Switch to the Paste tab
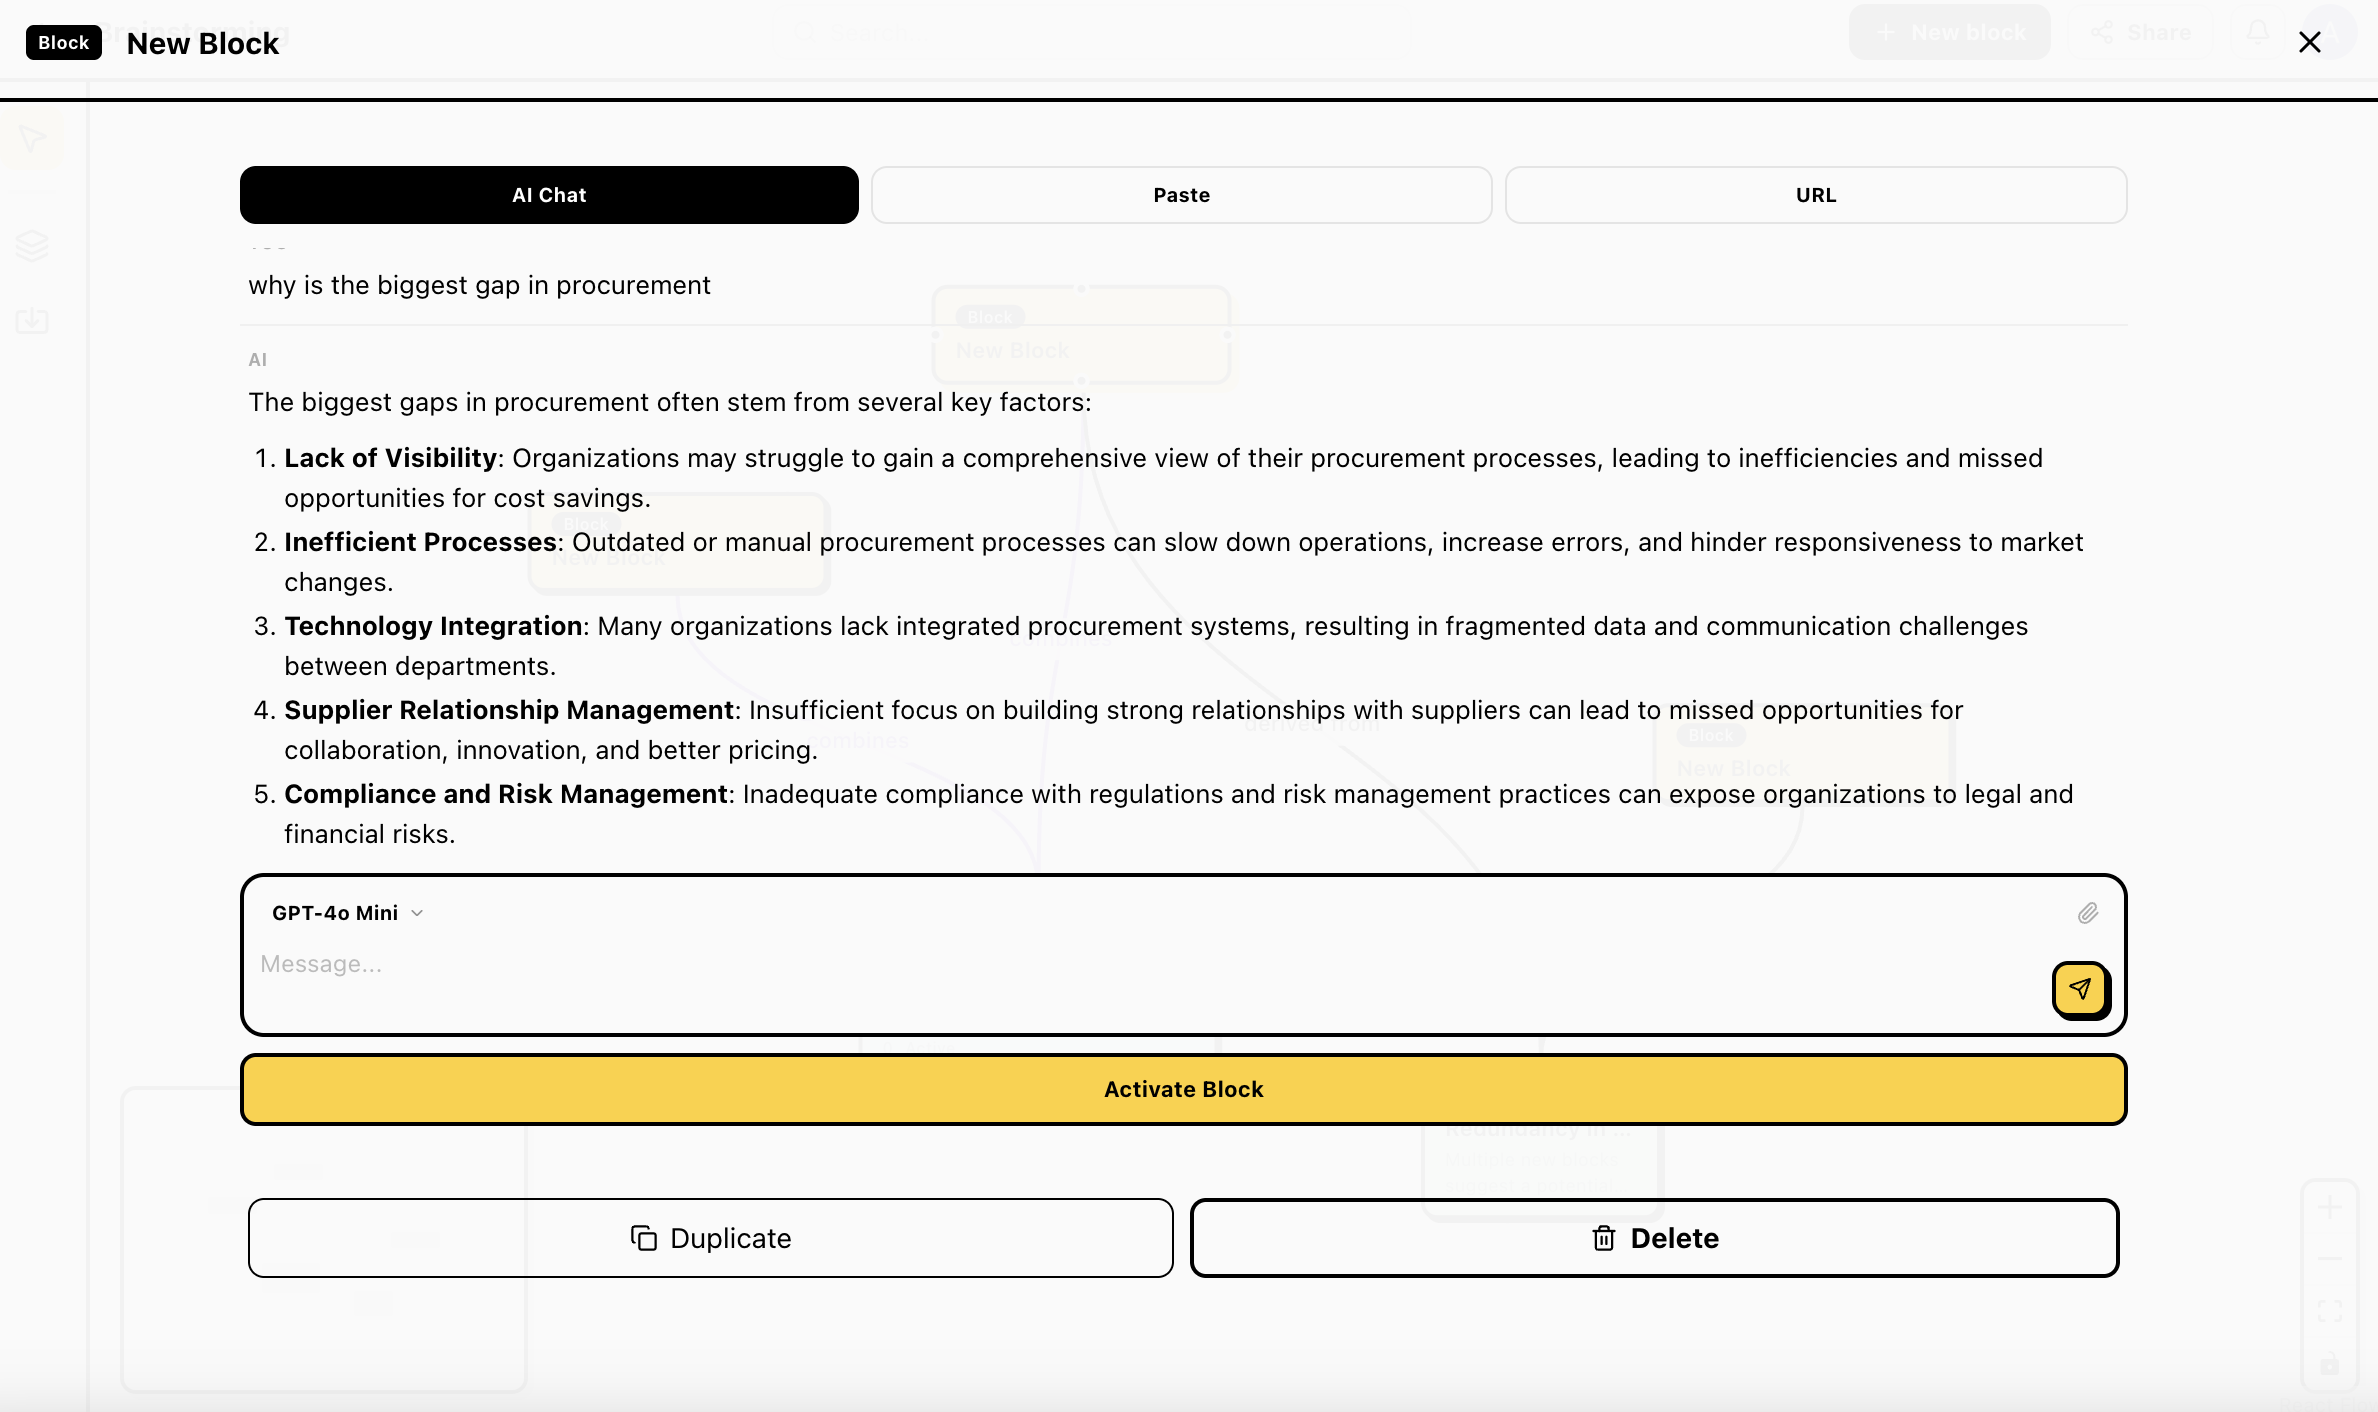 (x=1181, y=195)
